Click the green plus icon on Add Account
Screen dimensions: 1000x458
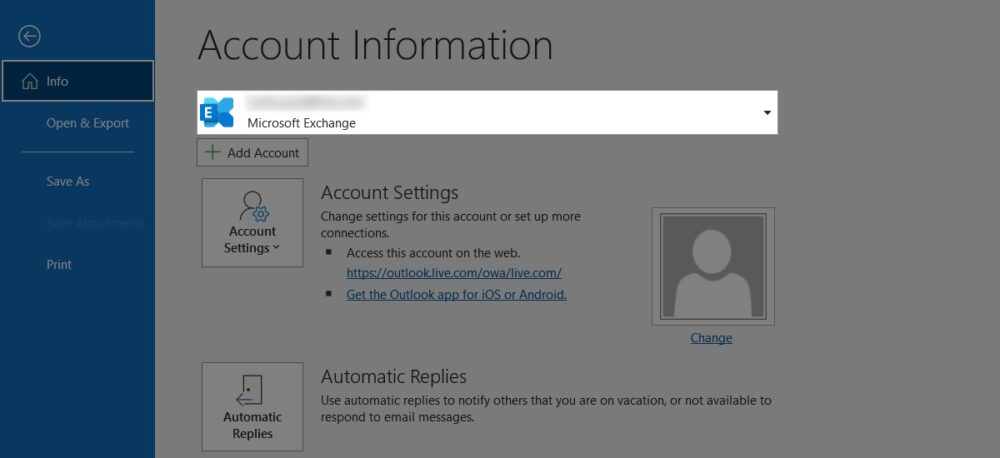[x=212, y=152]
